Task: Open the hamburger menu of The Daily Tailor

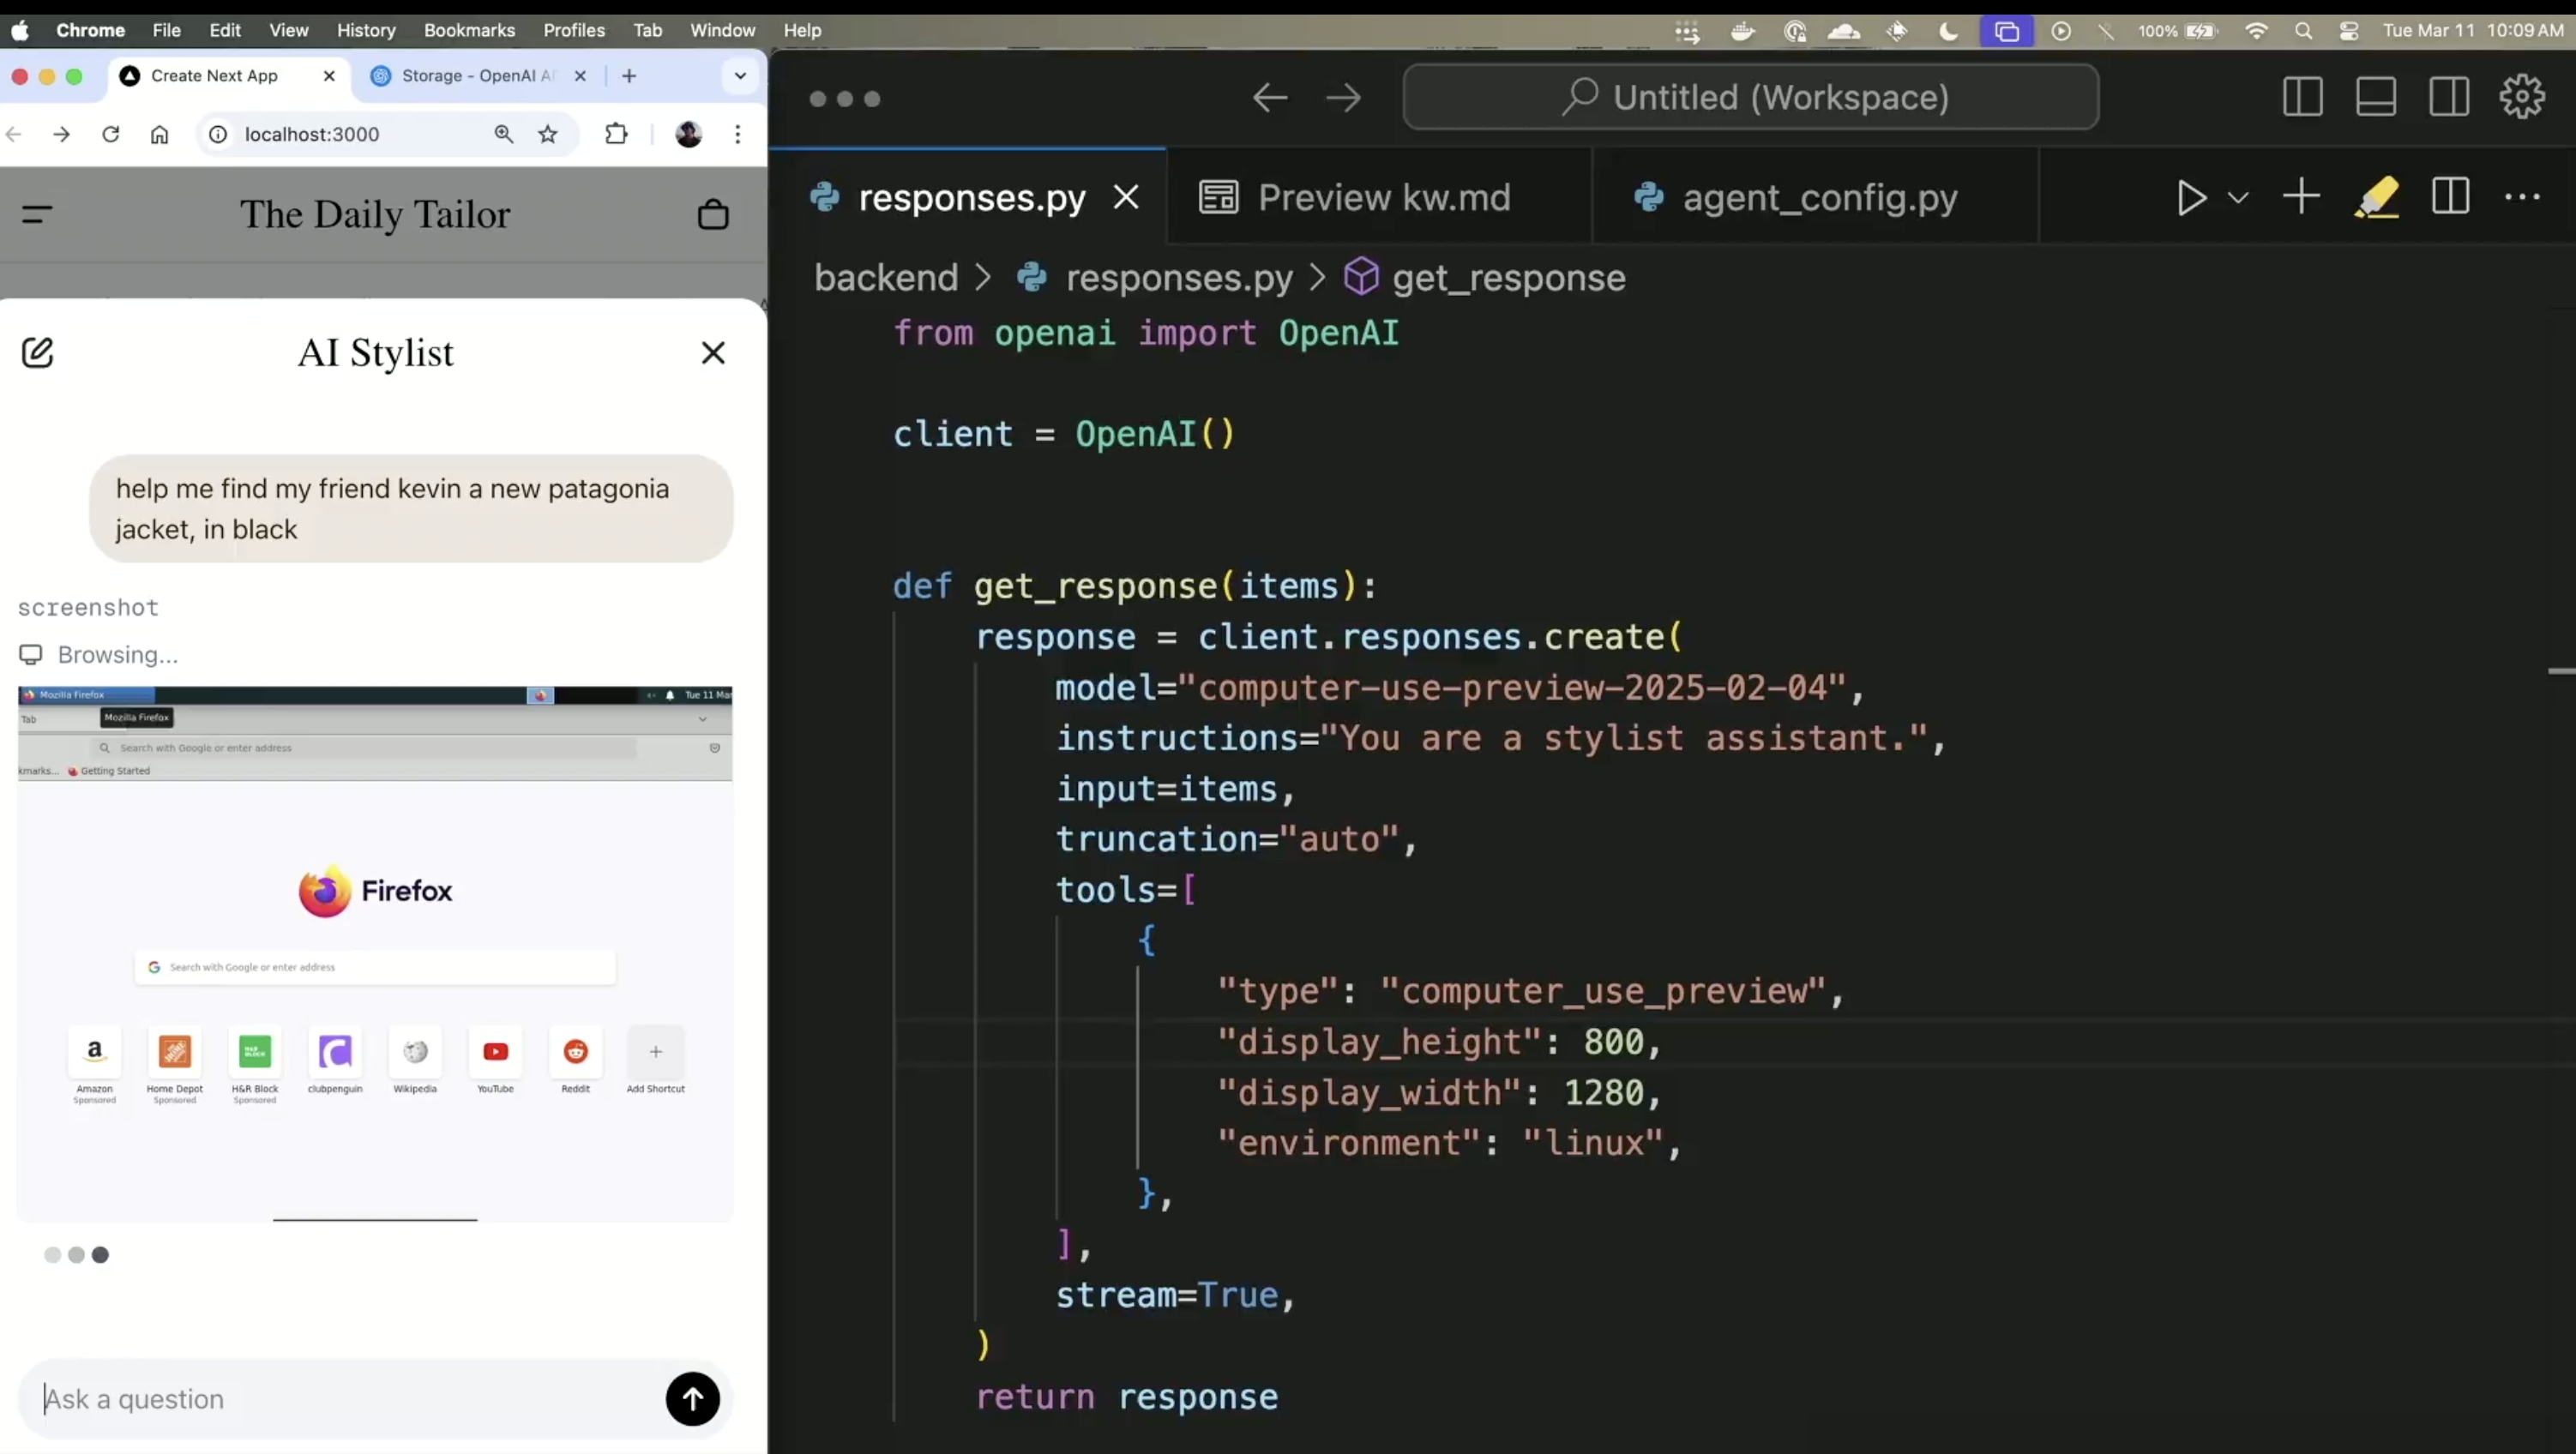Action: click(37, 214)
